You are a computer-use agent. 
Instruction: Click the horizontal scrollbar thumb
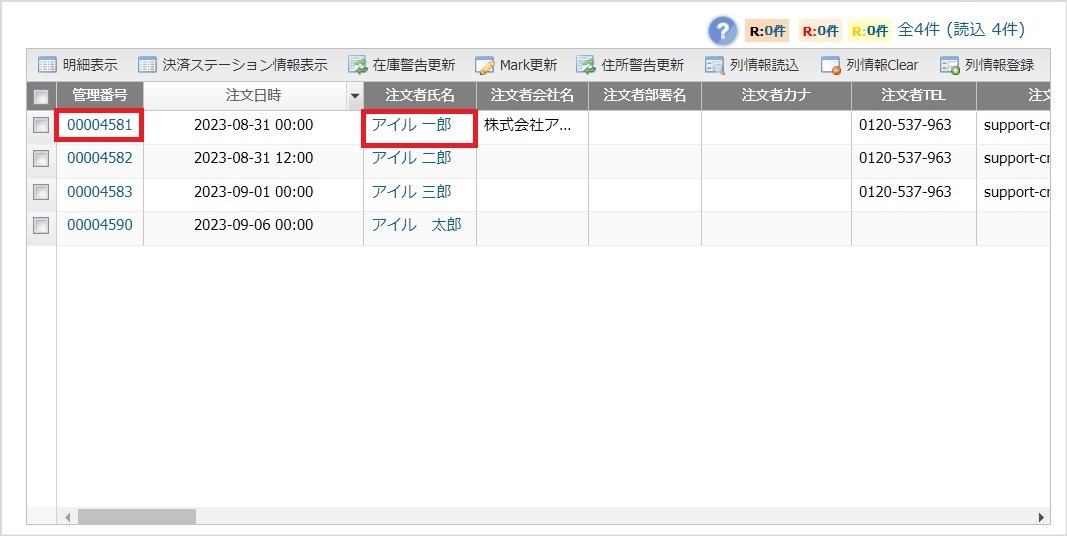[137, 517]
